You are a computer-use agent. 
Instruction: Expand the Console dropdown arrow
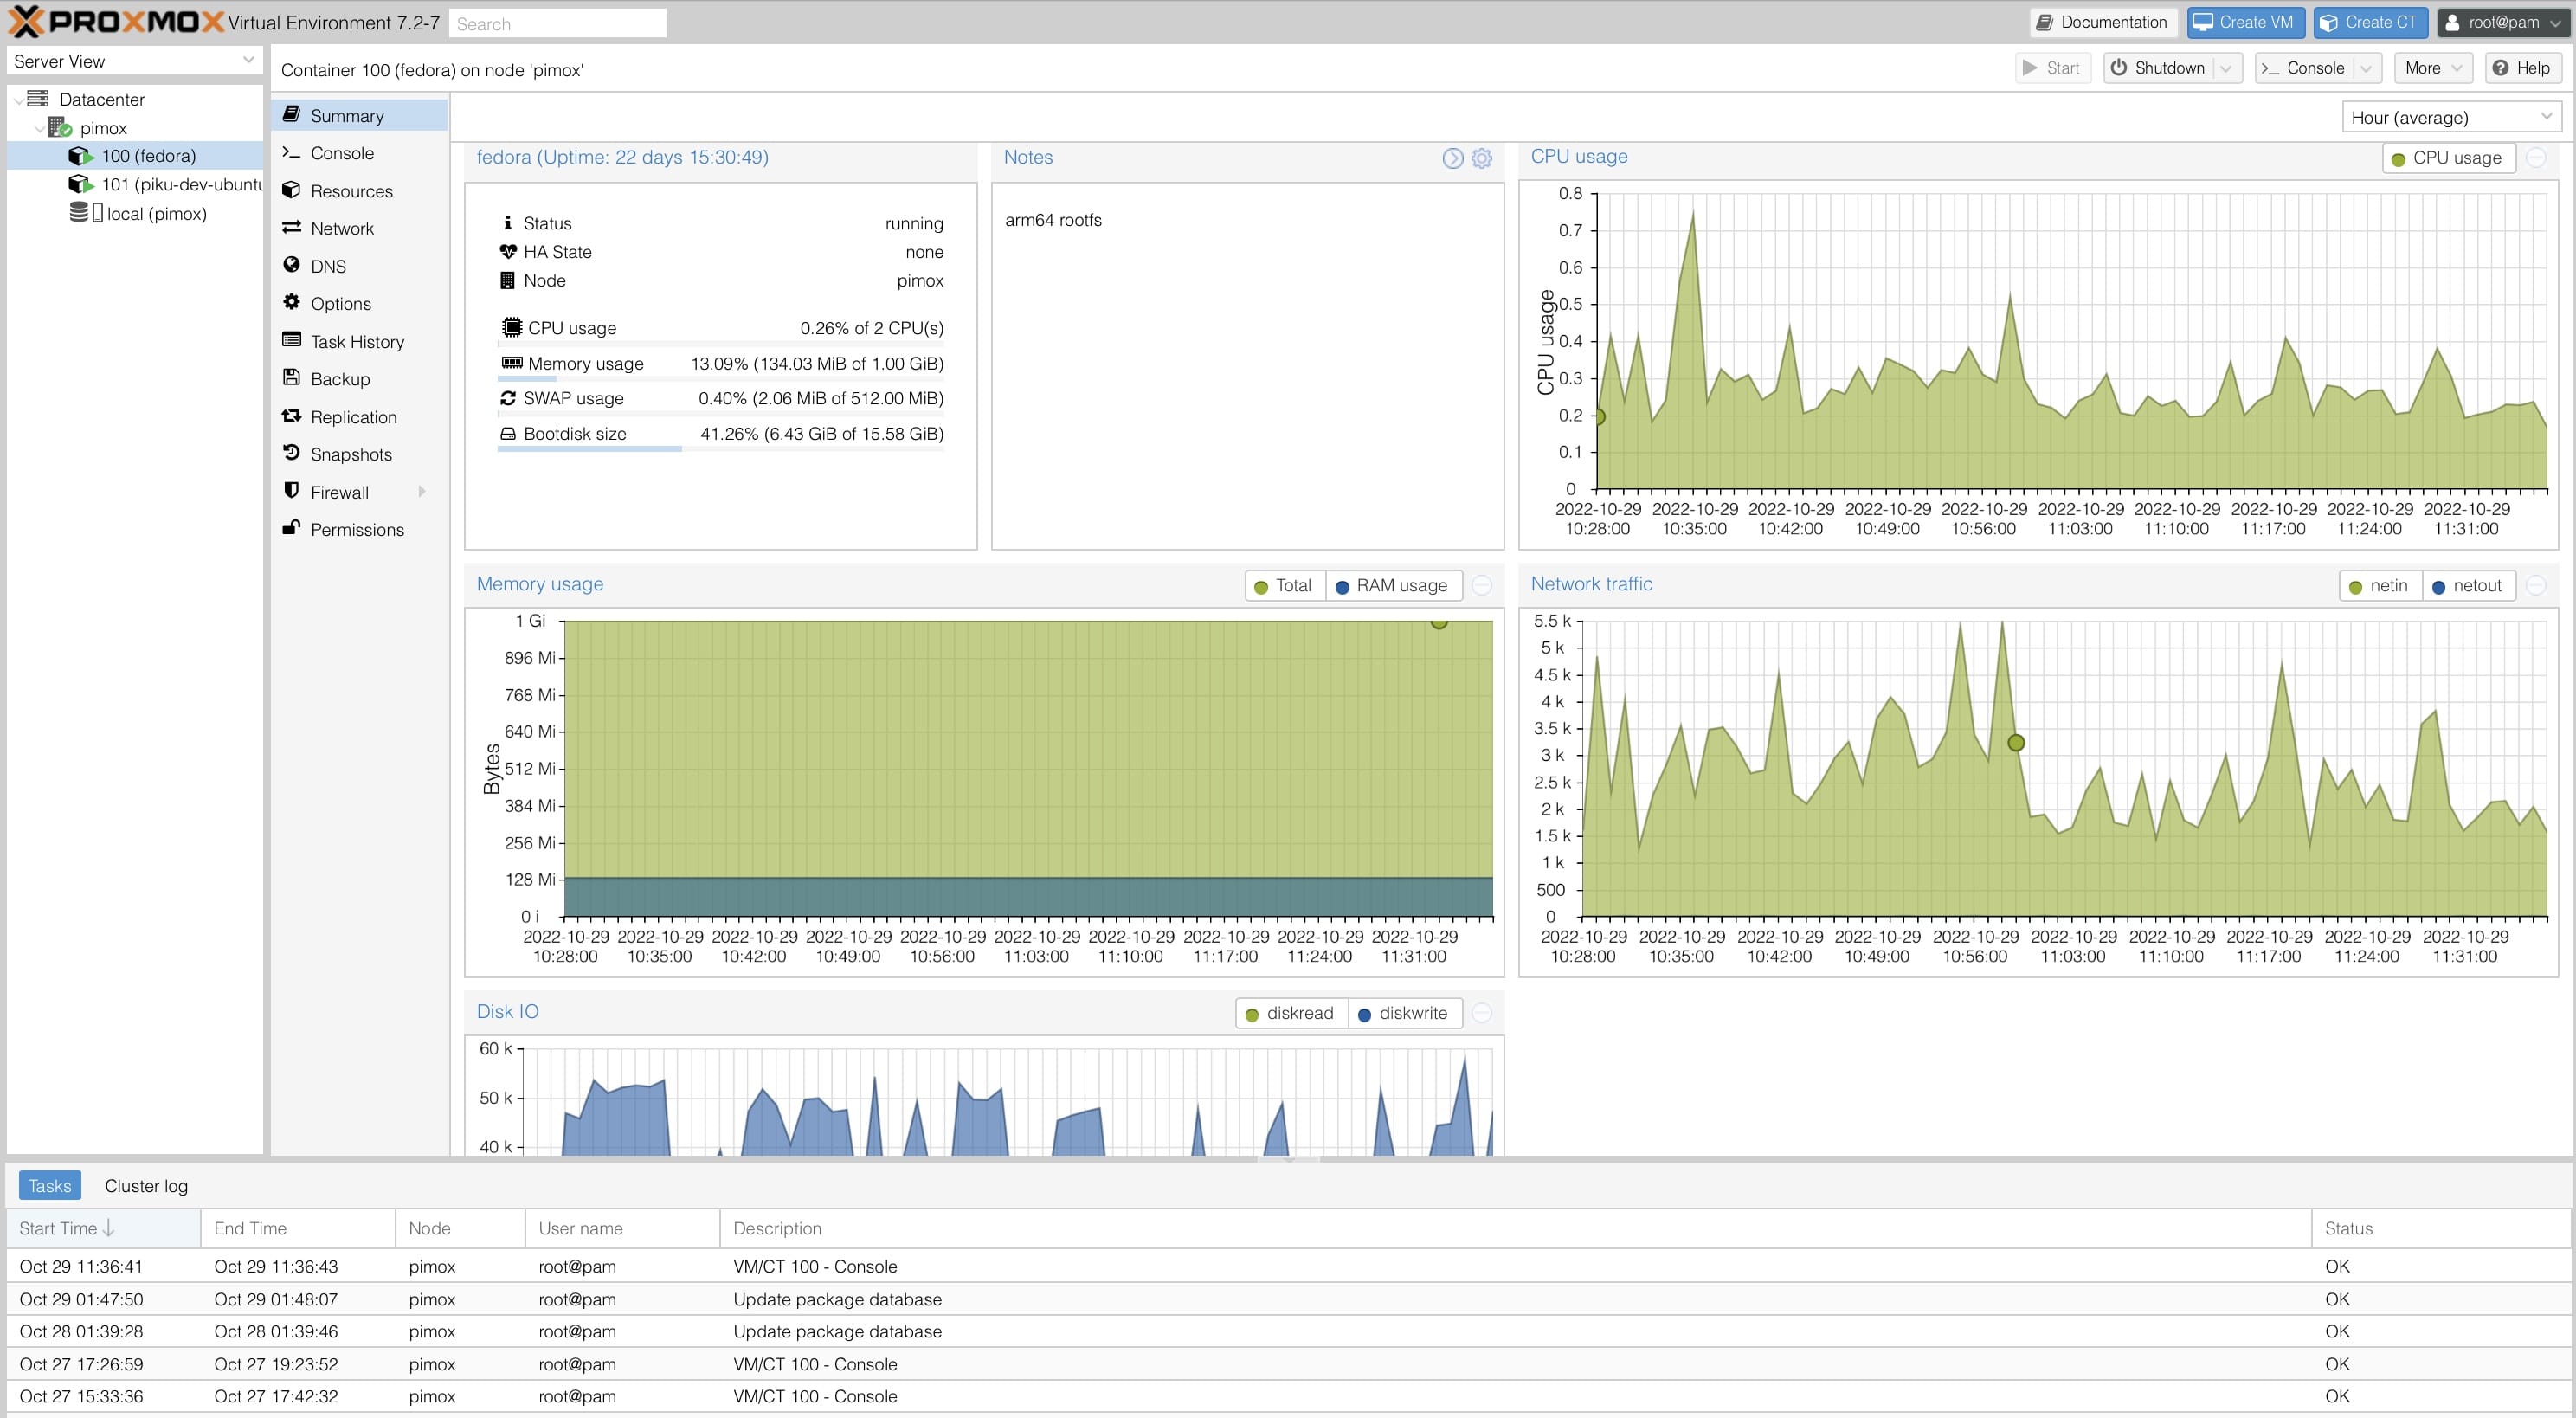[2366, 68]
